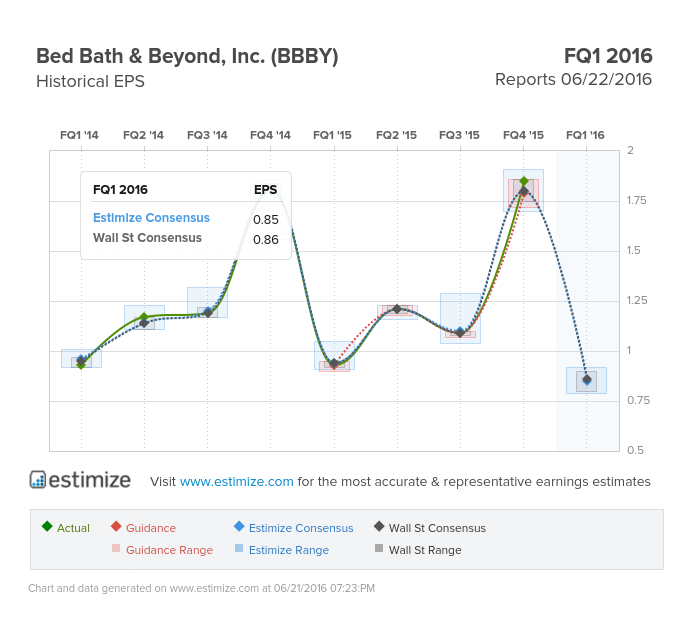
Task: Toggle the Estimize Range legend swatch
Action: click(239, 548)
